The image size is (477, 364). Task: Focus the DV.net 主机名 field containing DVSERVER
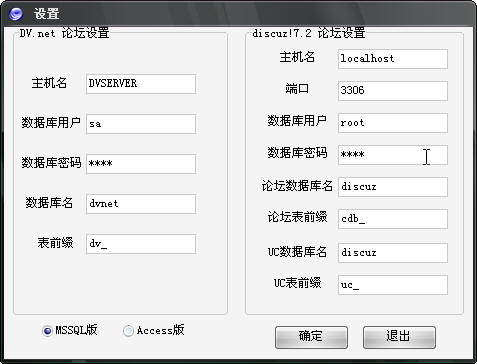click(141, 84)
